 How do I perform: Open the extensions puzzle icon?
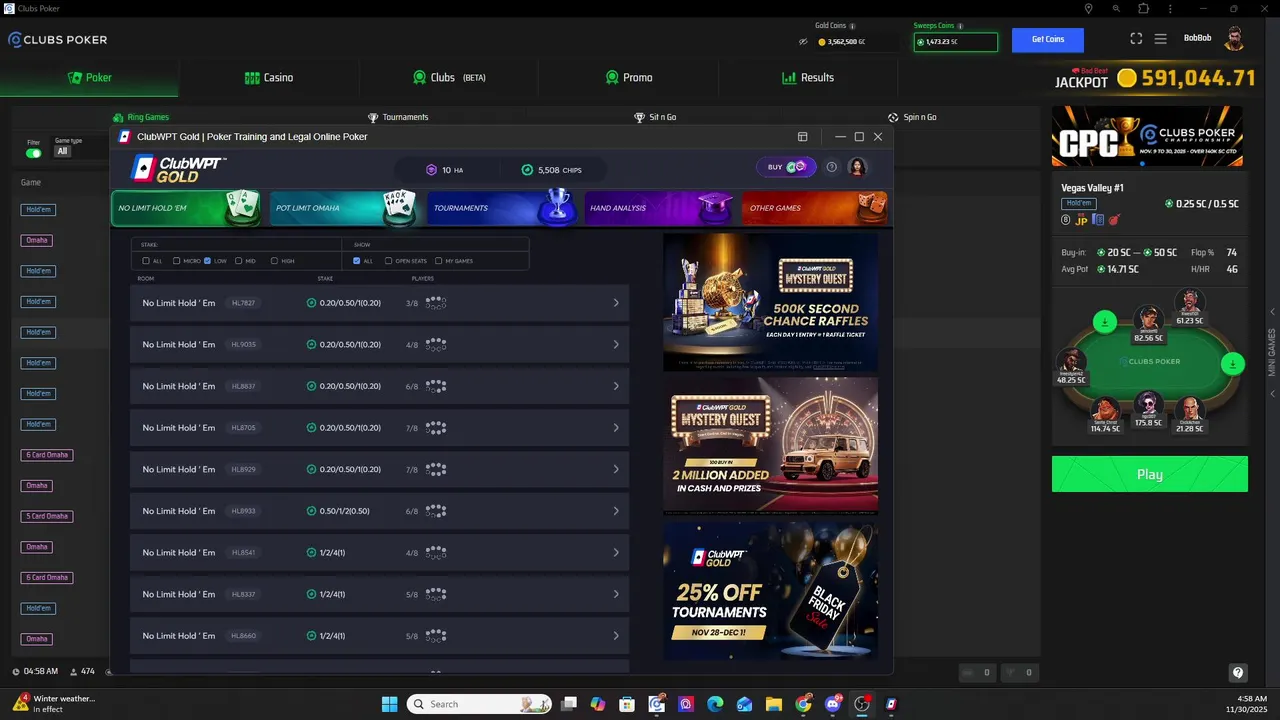[1143, 8]
